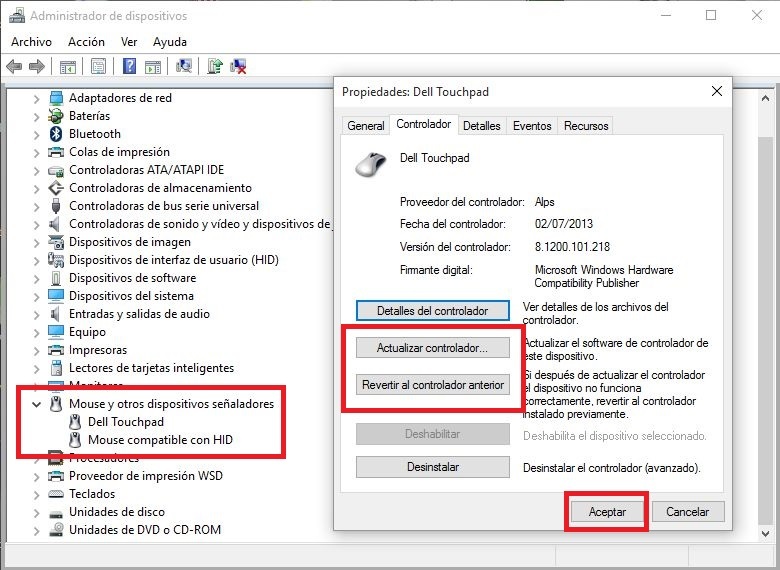Screen dimensions: 780x570
Task: Click the Dispositivos de imagen camera icon
Action: pos(56,242)
